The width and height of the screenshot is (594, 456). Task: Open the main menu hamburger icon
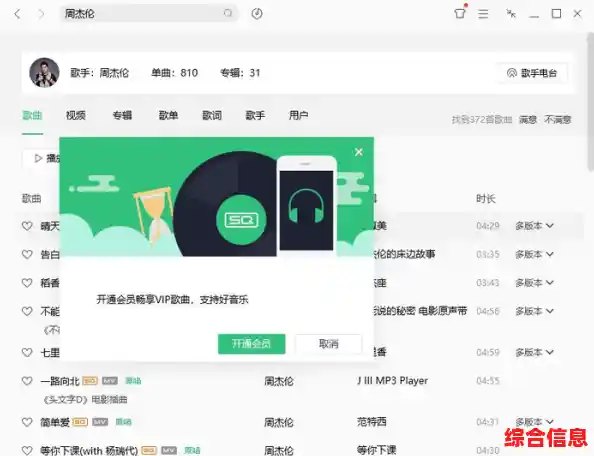[x=483, y=14]
